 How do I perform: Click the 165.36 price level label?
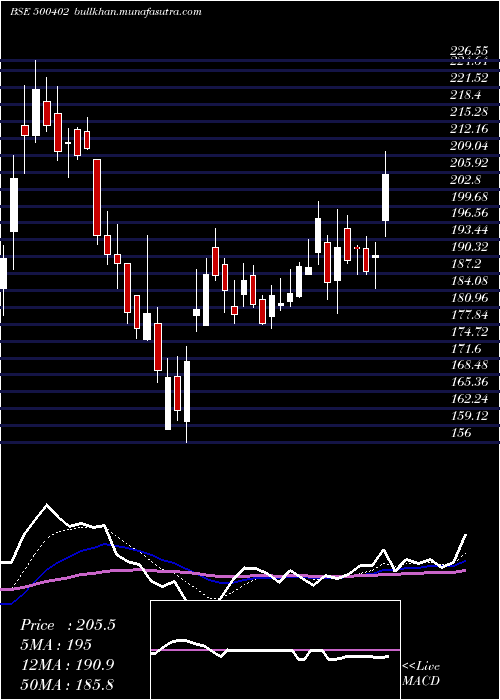469,382
